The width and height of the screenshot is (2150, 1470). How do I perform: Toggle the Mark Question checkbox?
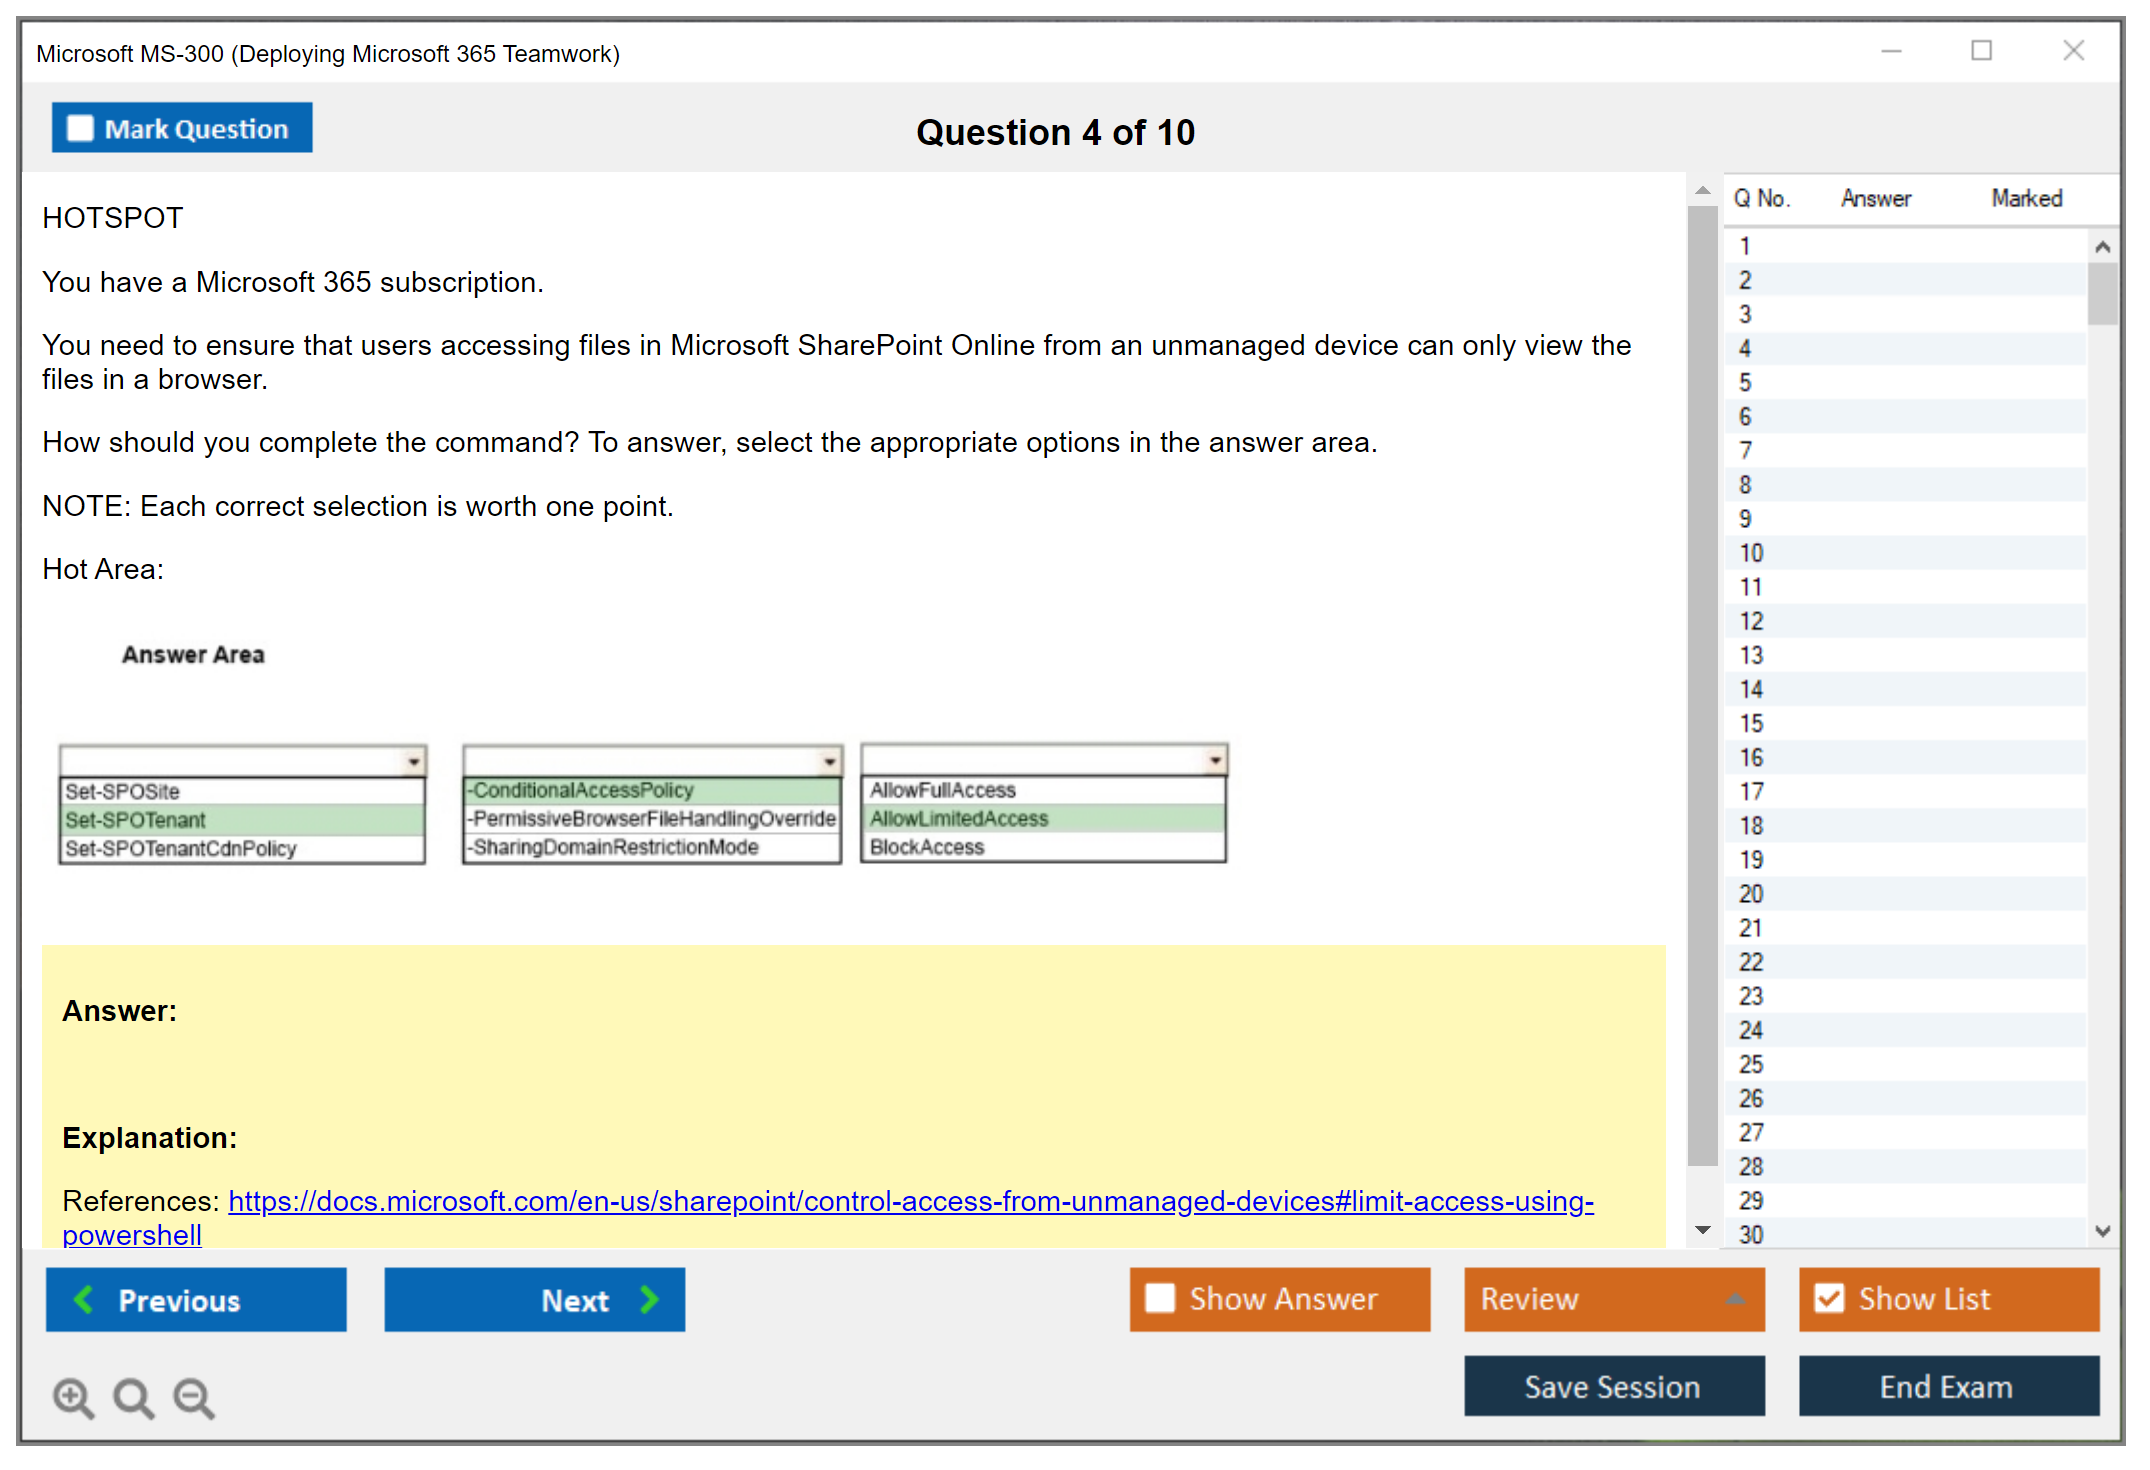80,128
